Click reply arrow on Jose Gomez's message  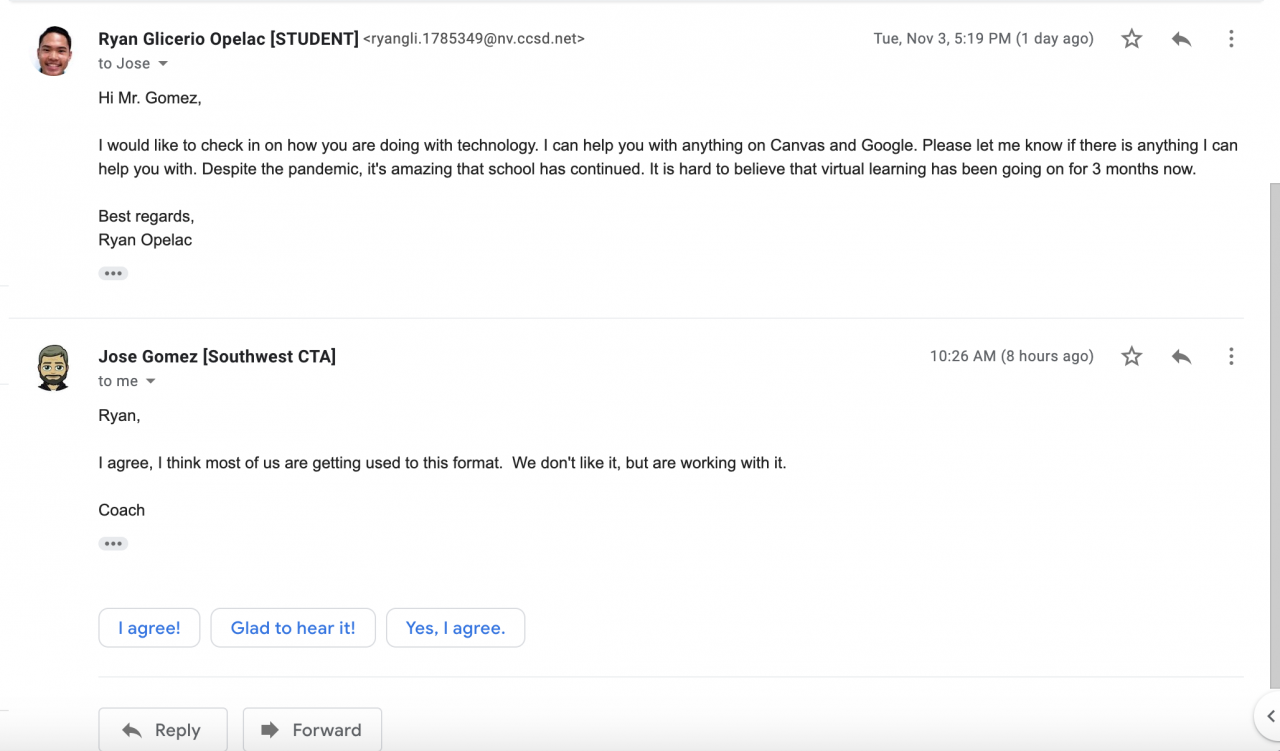[1181, 356]
